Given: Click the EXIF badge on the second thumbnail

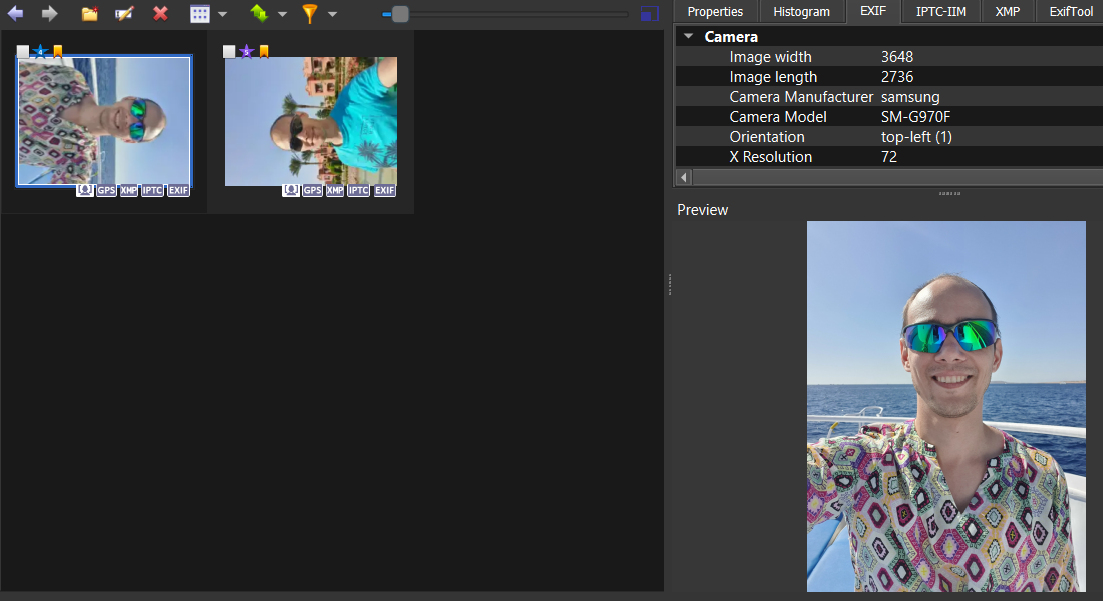Looking at the screenshot, I should point(385,191).
